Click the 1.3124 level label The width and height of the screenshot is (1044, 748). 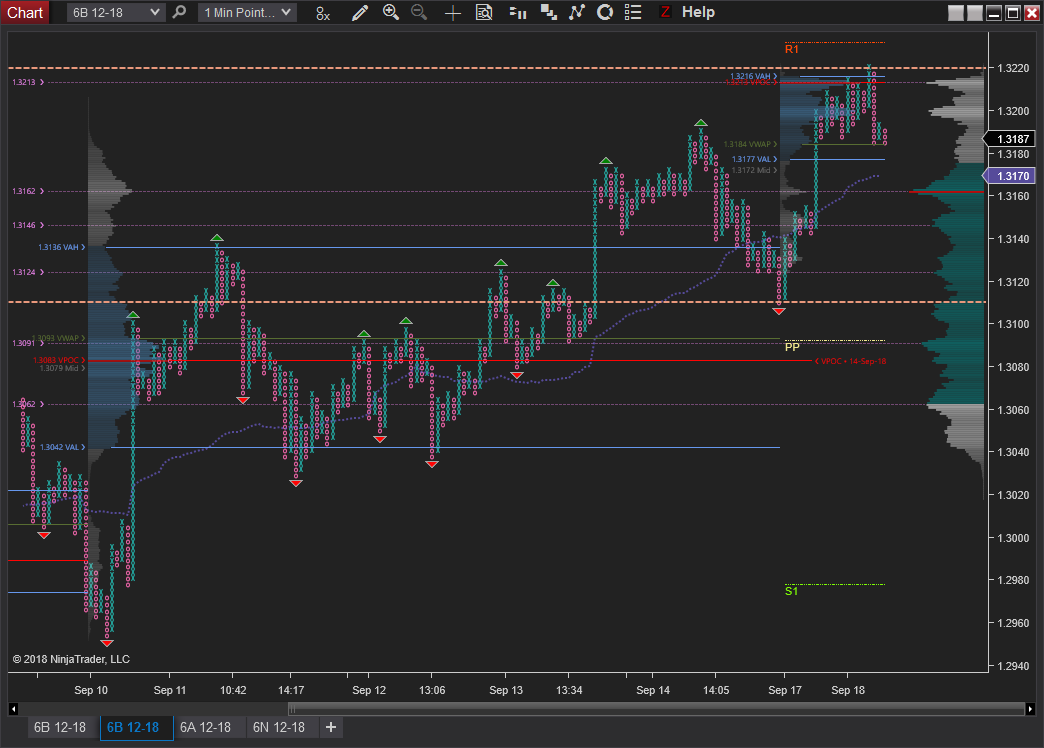click(28, 272)
